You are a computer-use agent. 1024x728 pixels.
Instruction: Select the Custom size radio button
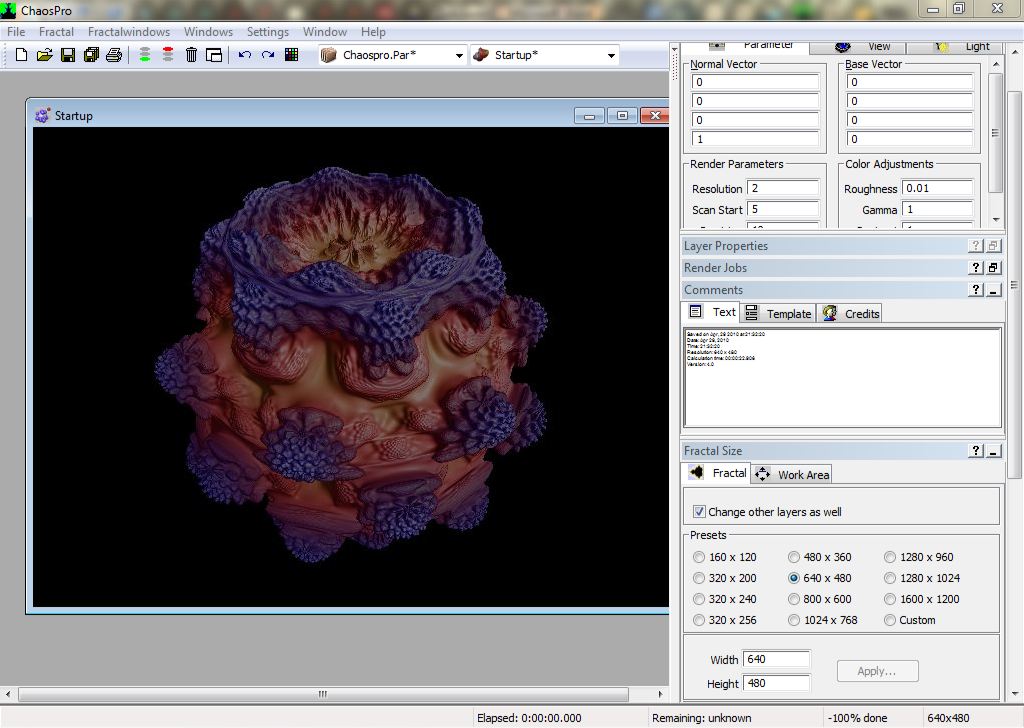(x=890, y=620)
